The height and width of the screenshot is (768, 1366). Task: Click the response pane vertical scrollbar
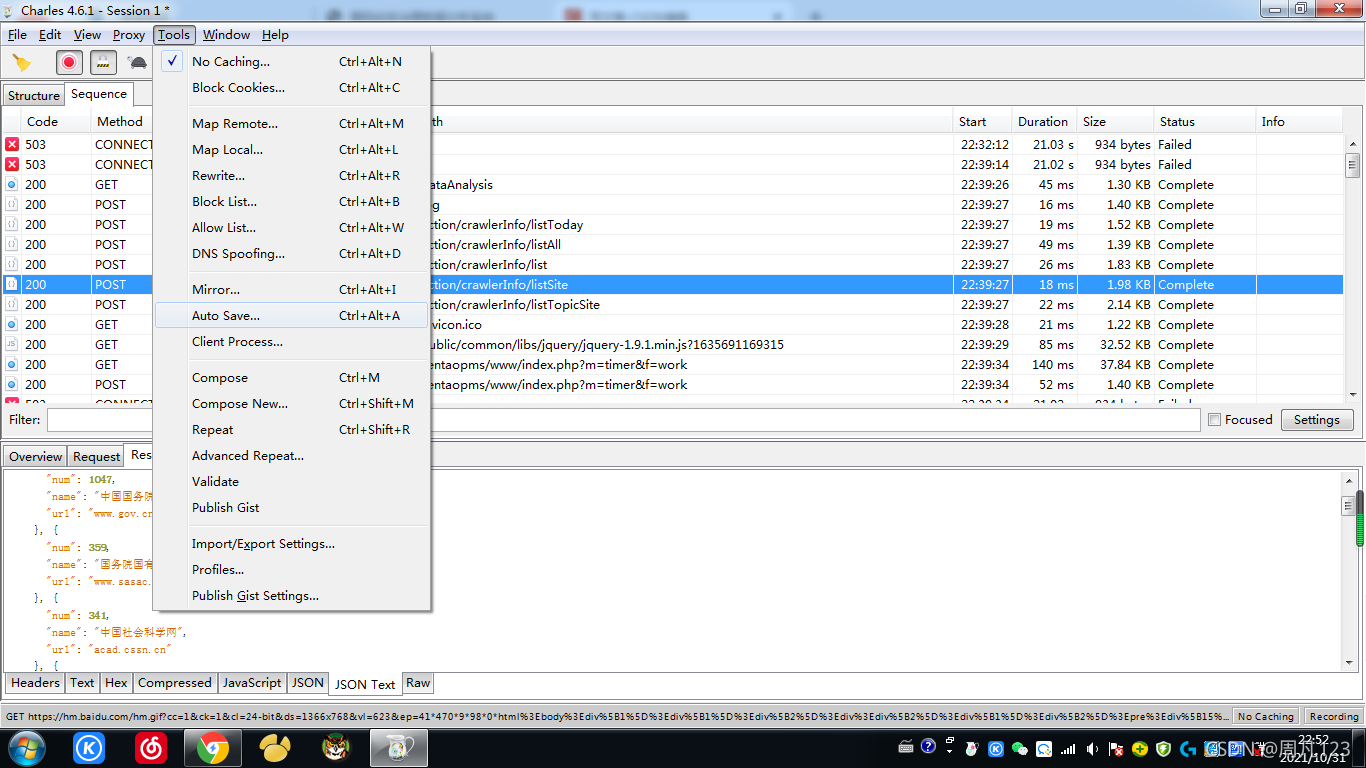(1348, 572)
